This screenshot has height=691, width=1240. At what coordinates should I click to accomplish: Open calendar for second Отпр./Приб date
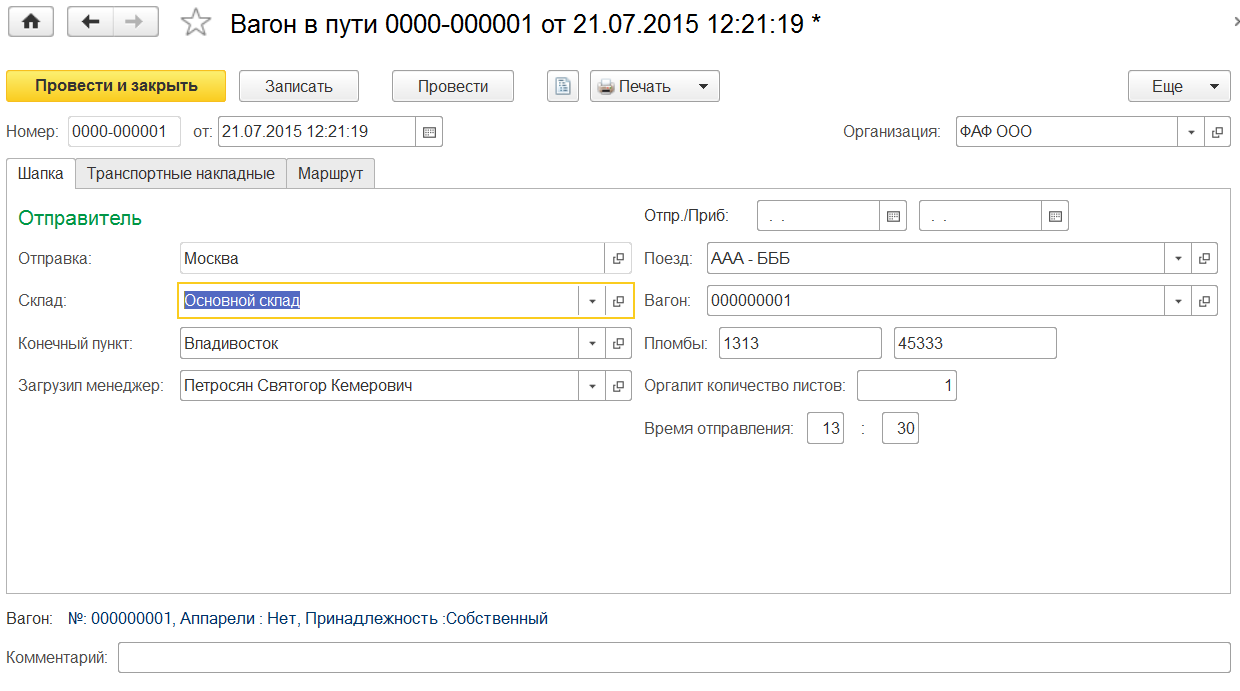pos(1055,216)
